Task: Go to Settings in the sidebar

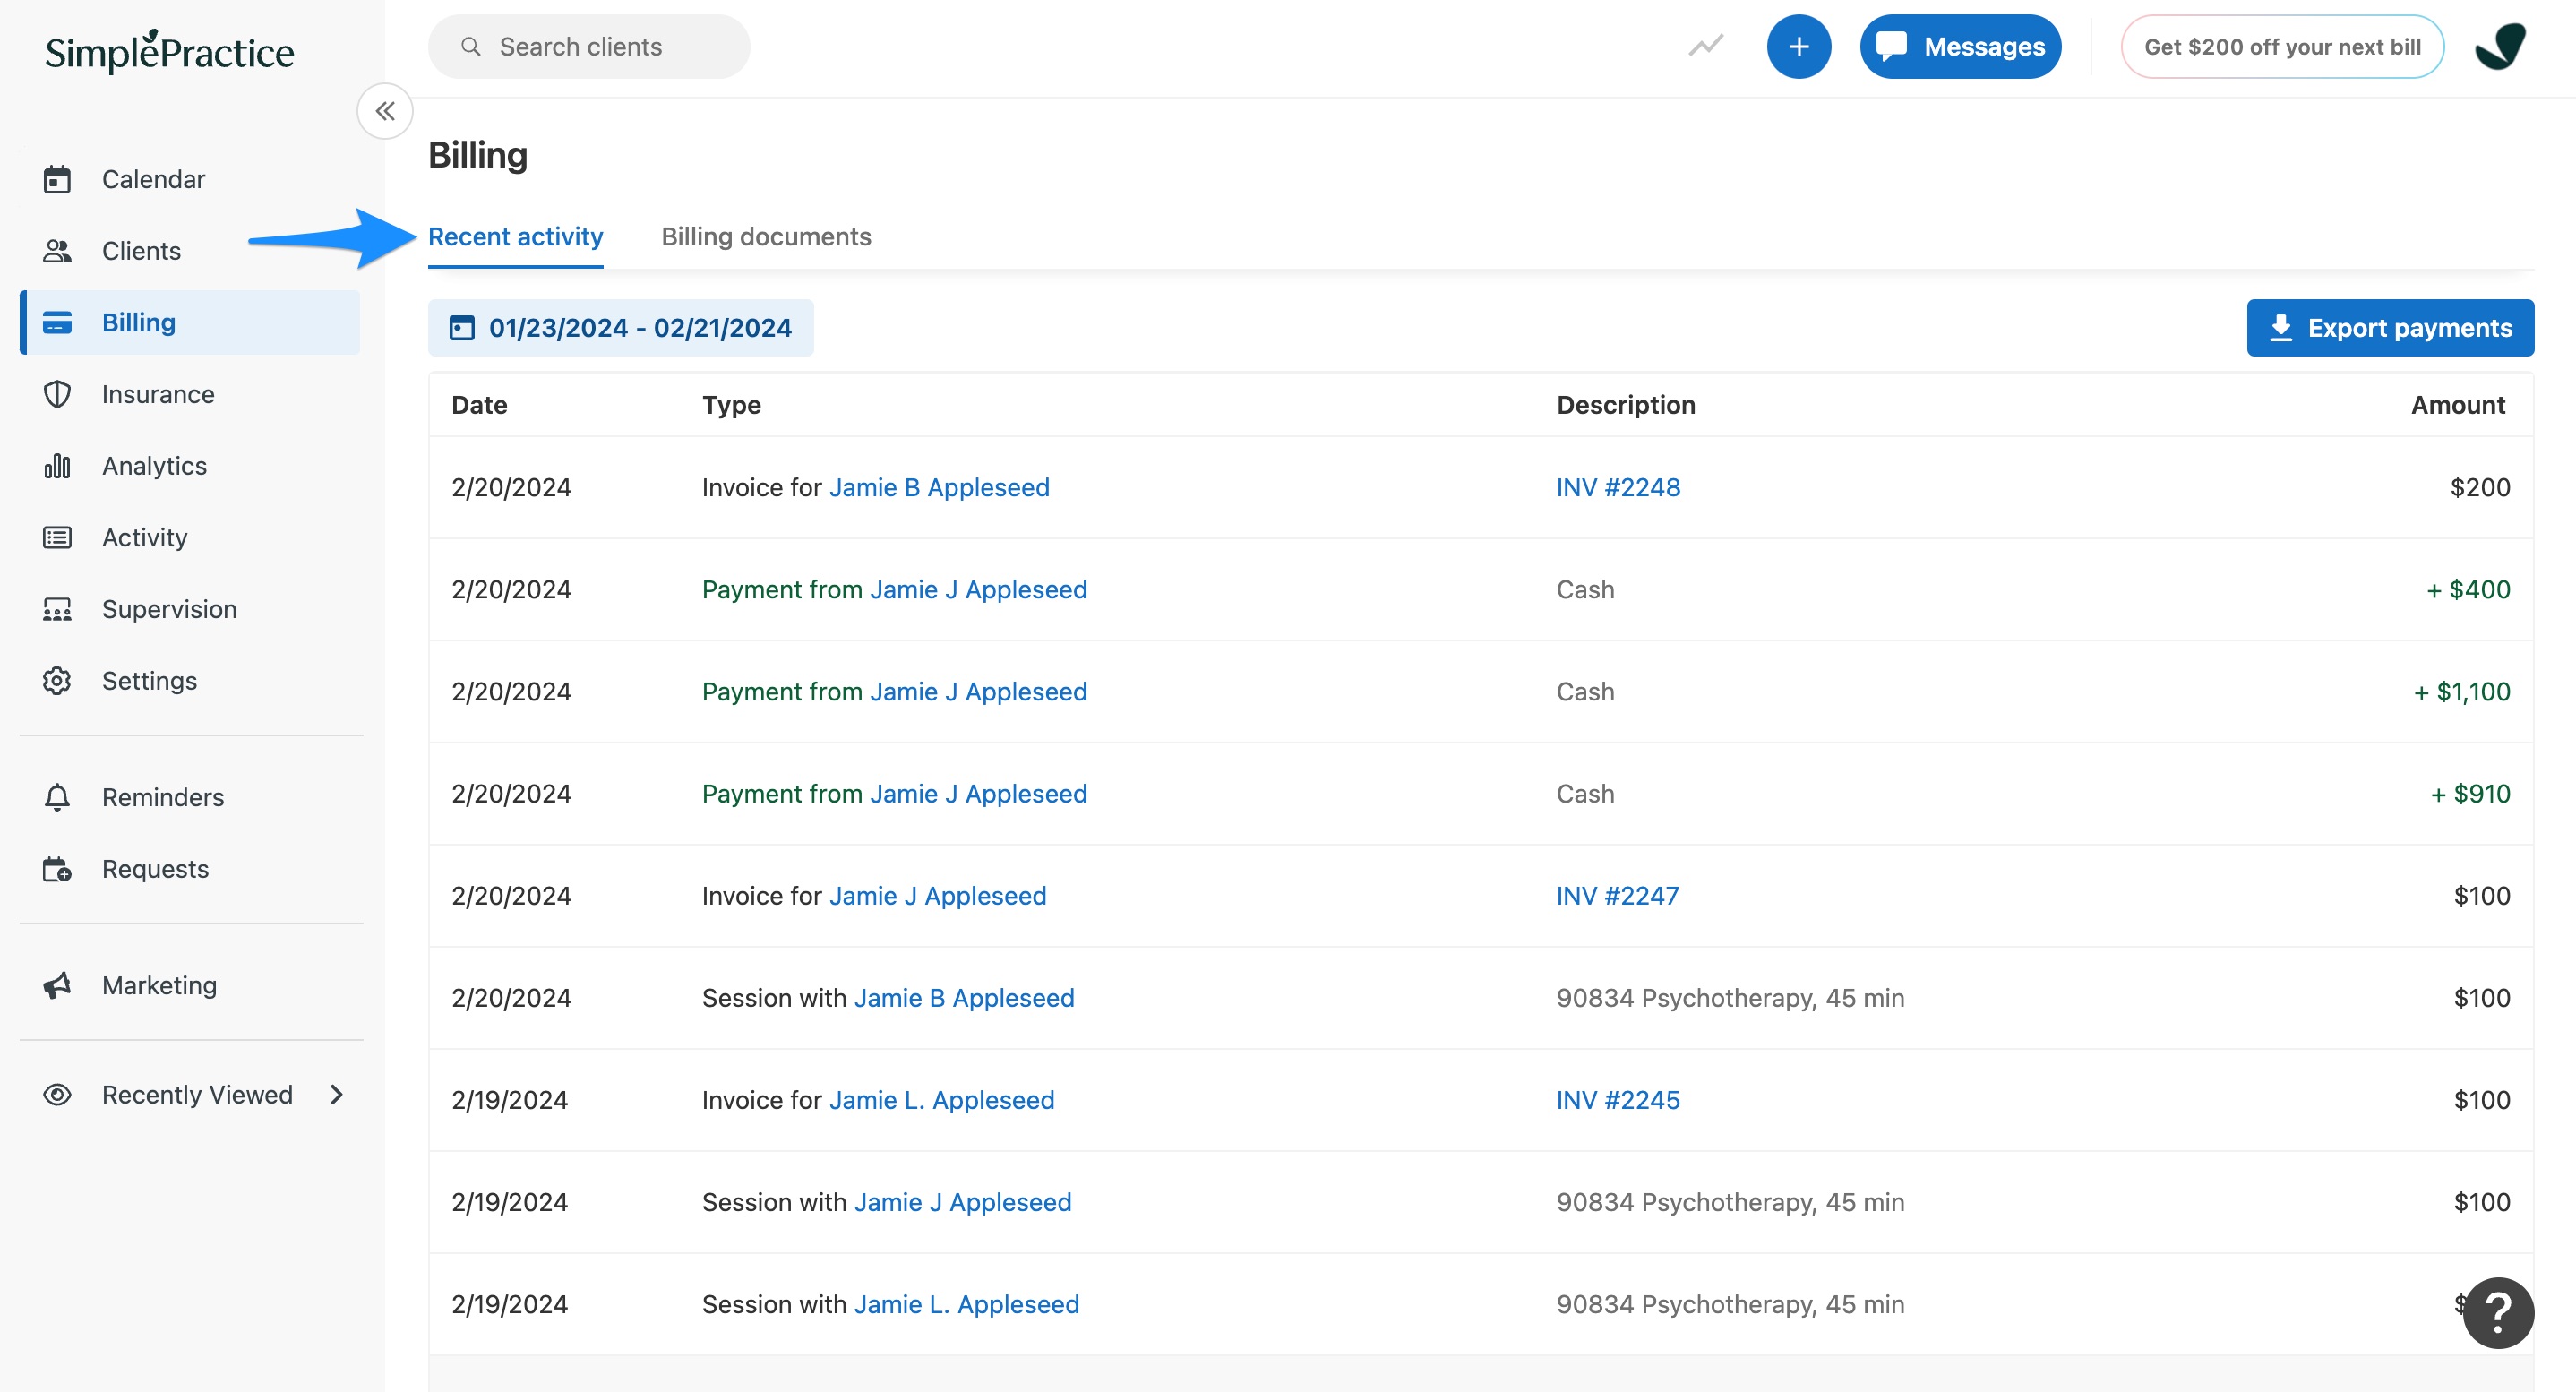Action: point(150,681)
